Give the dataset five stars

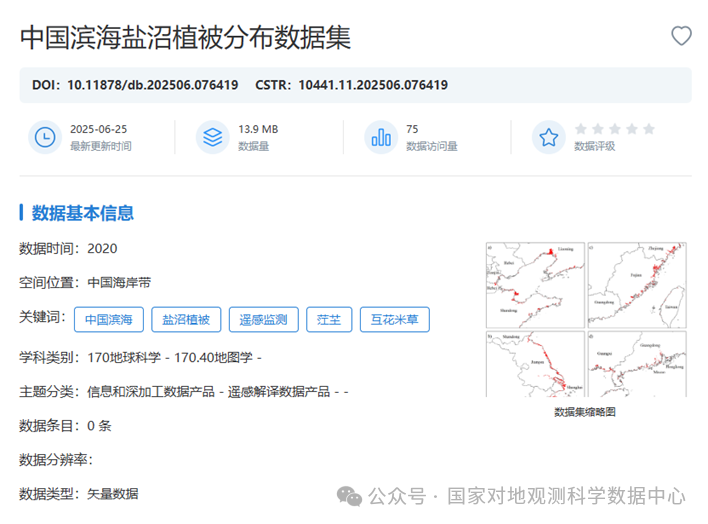pos(648,129)
